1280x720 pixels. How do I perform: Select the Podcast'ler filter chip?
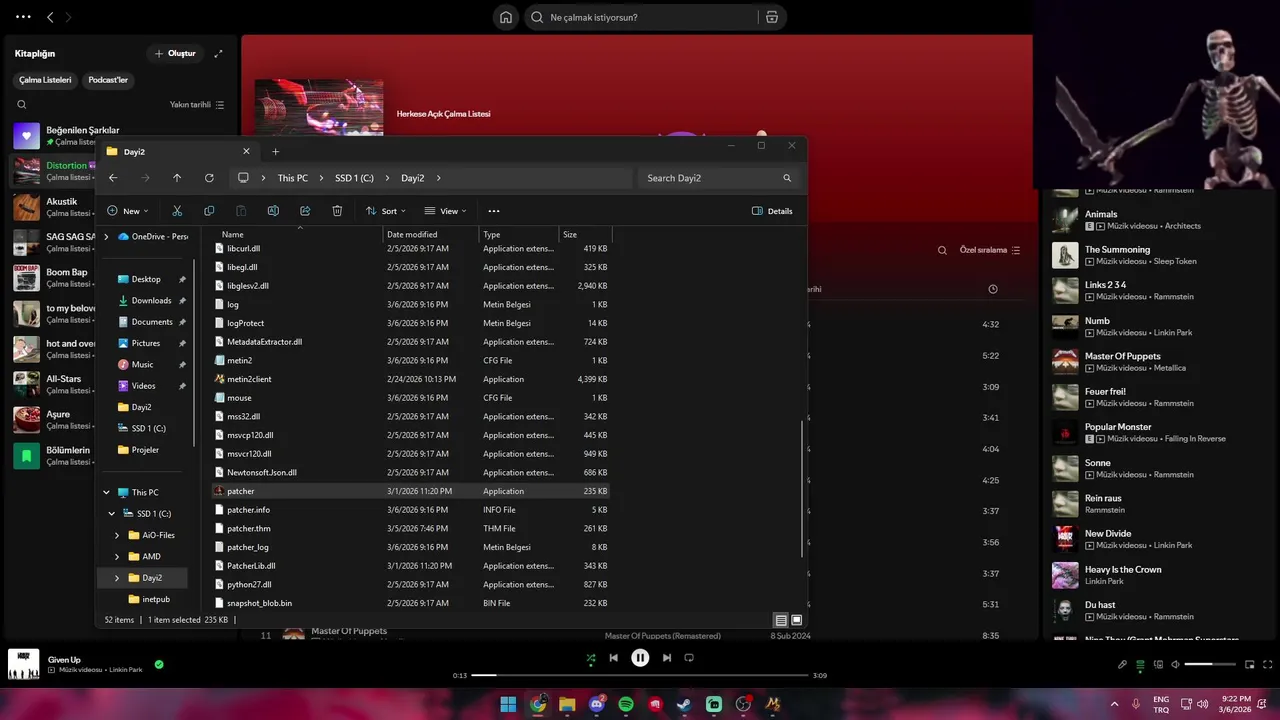(x=108, y=80)
